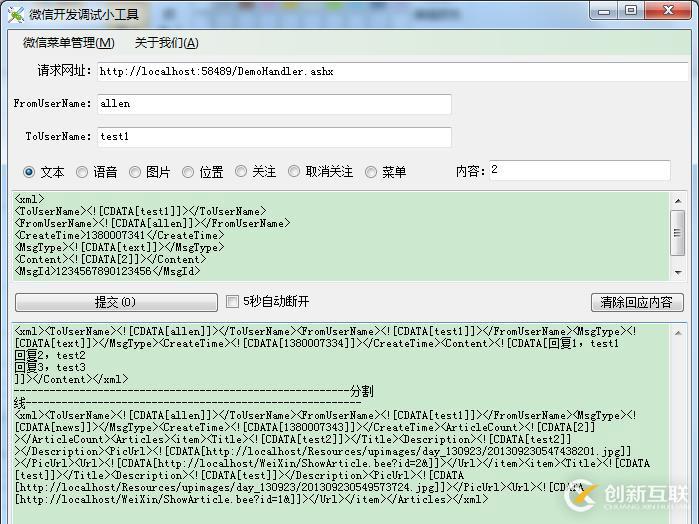
Task: Click the request XML text area
Action: [341, 236]
